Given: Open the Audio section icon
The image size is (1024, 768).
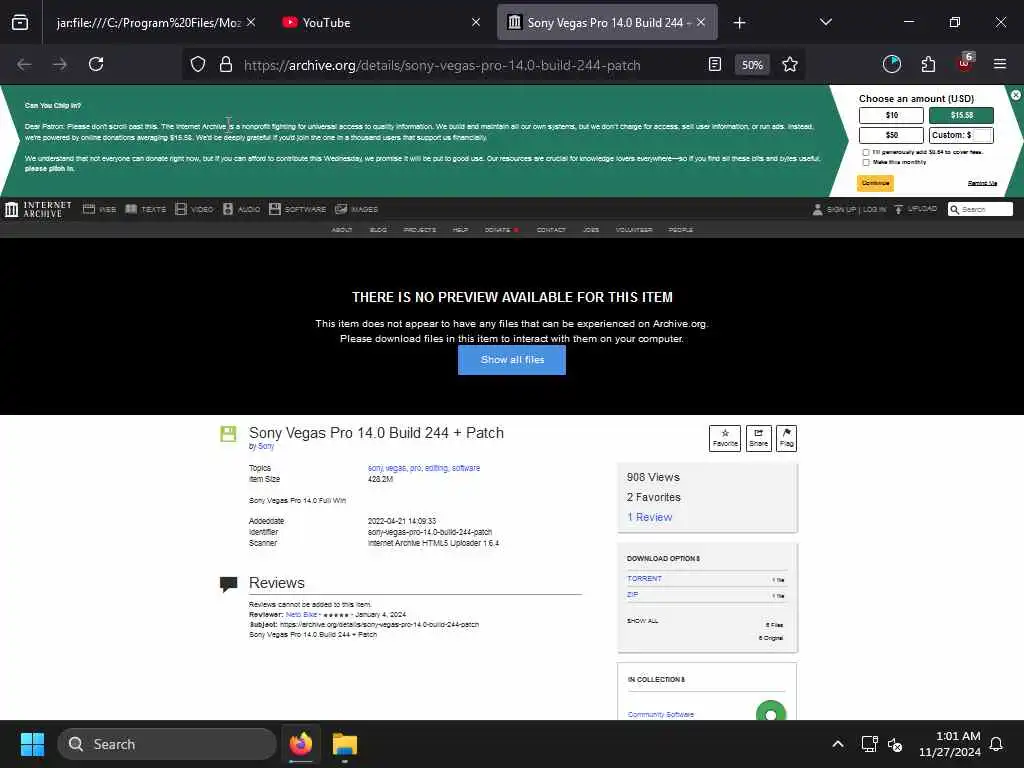Looking at the screenshot, I should tap(228, 209).
